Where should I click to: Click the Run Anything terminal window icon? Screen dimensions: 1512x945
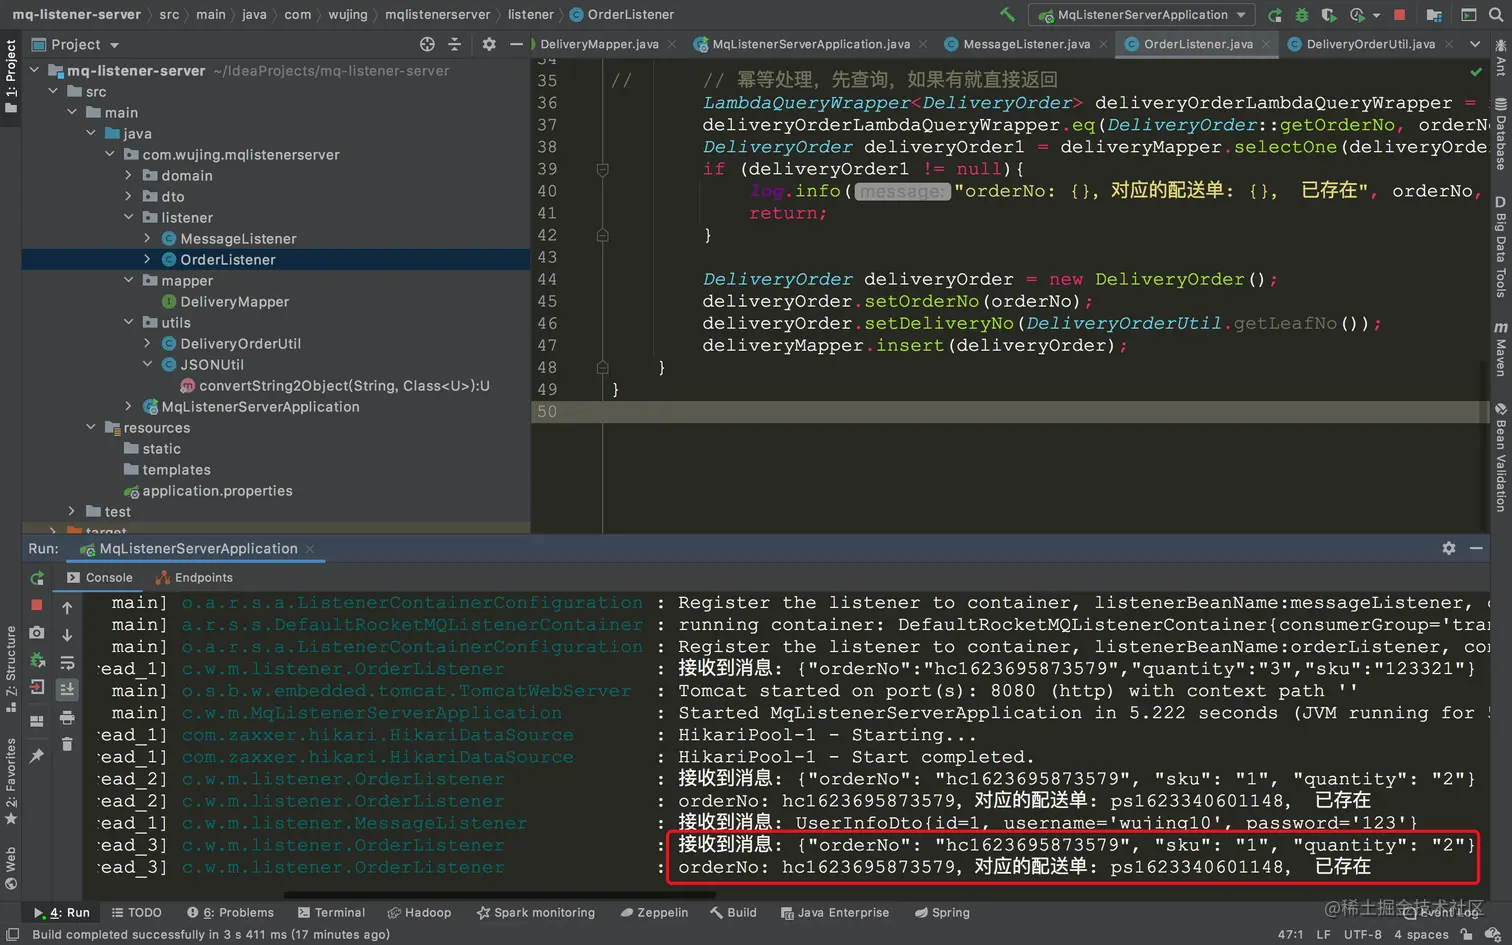point(1468,15)
